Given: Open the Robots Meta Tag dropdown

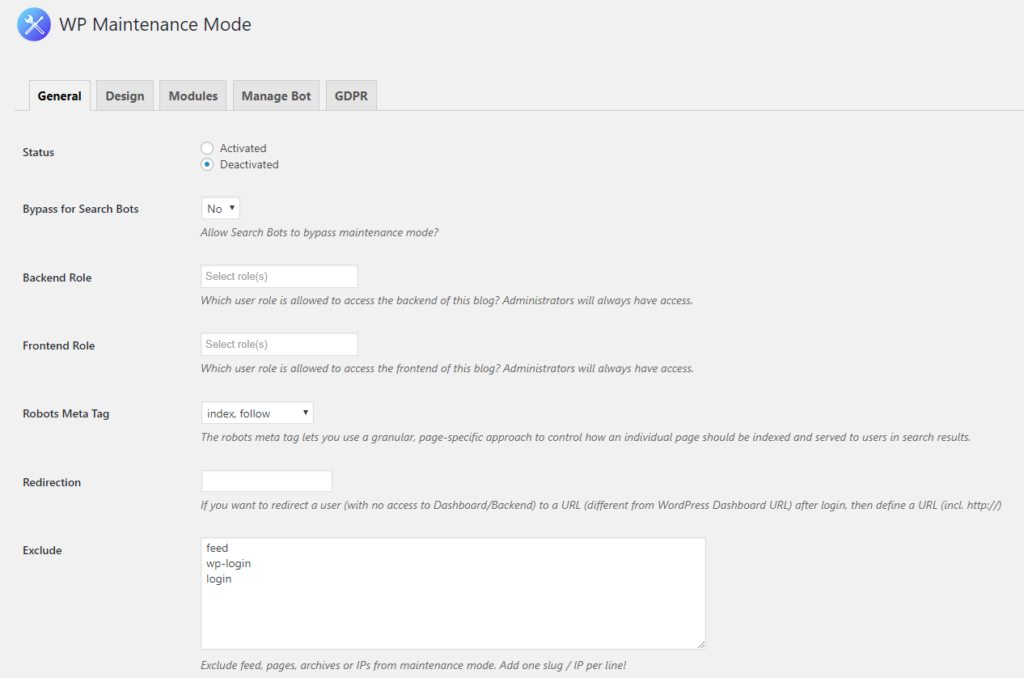Looking at the screenshot, I should pos(257,412).
